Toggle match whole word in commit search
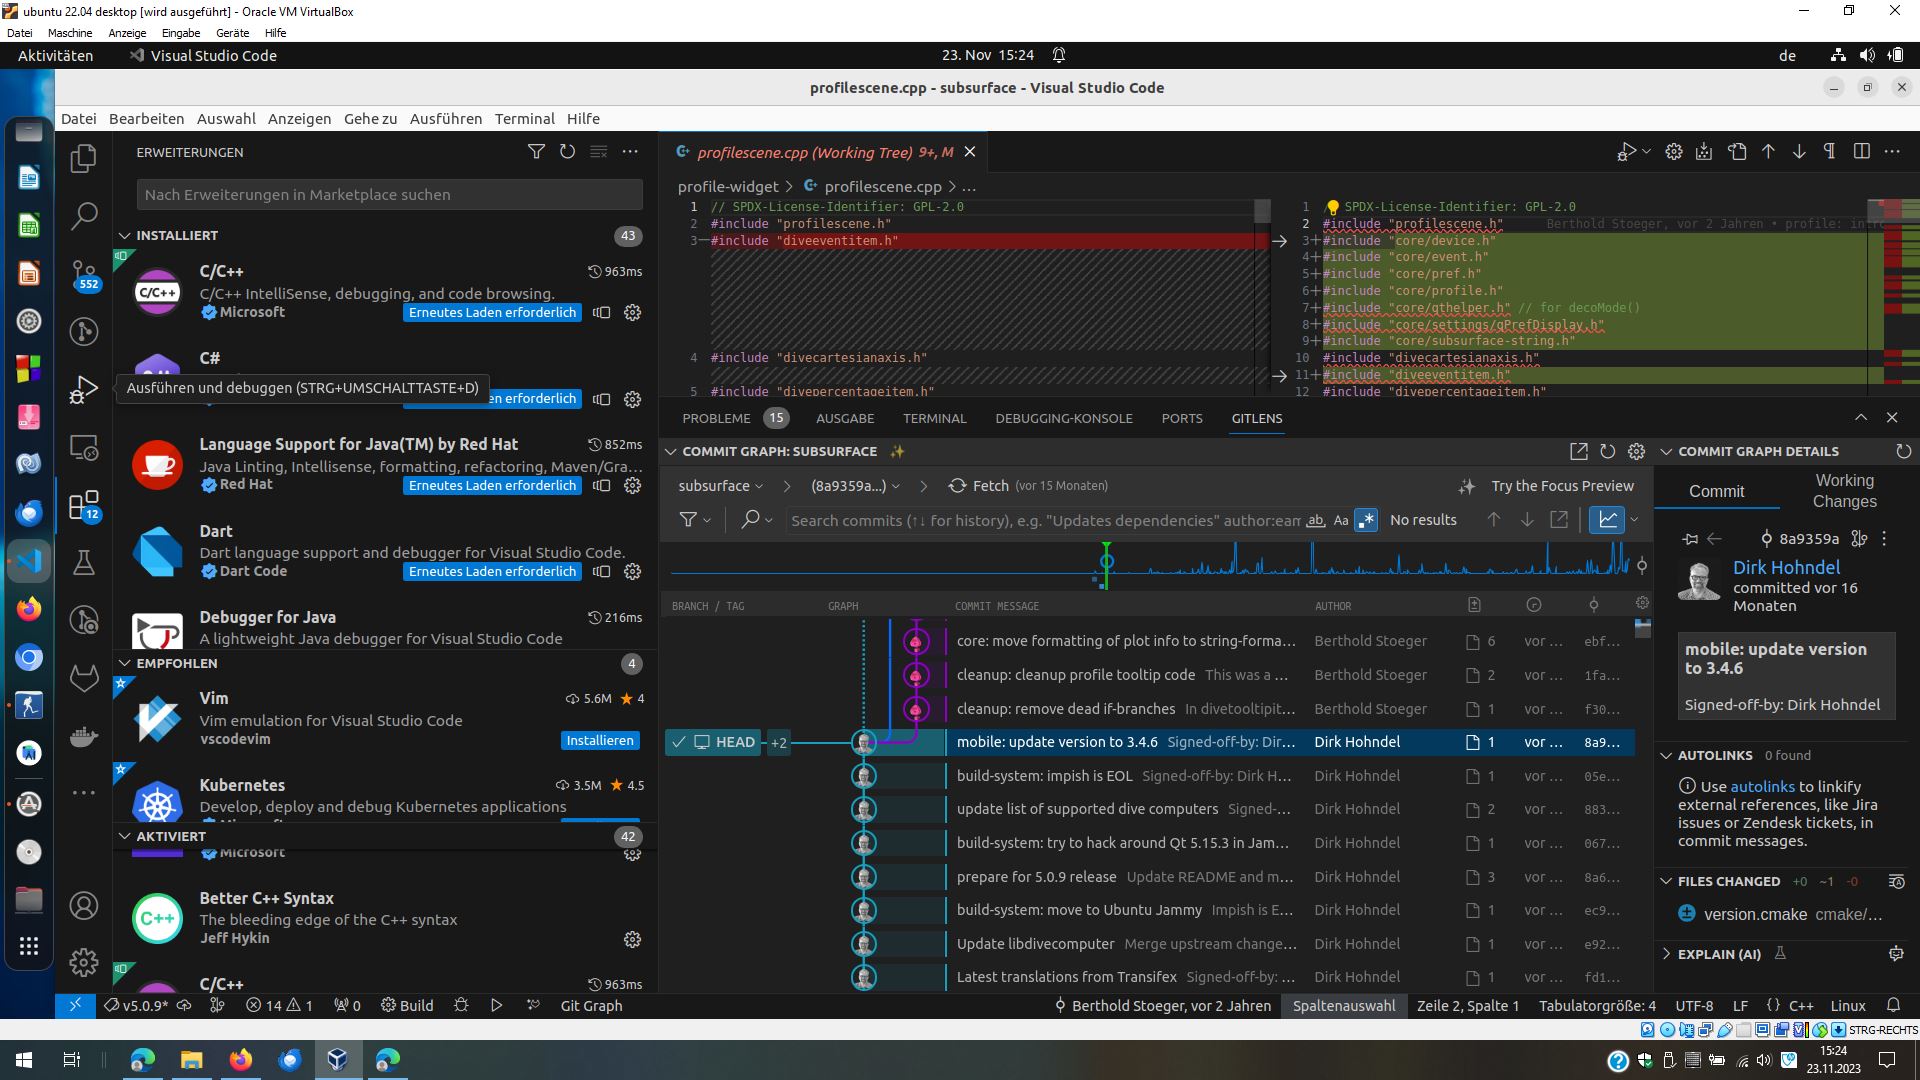The image size is (1920, 1080). click(1316, 520)
